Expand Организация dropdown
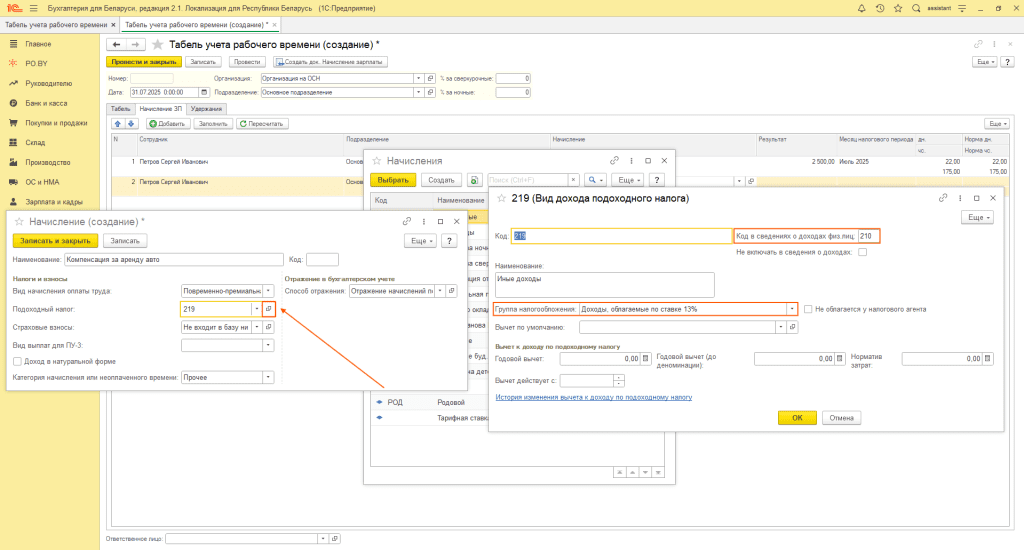This screenshot has width=1024, height=550. point(418,78)
